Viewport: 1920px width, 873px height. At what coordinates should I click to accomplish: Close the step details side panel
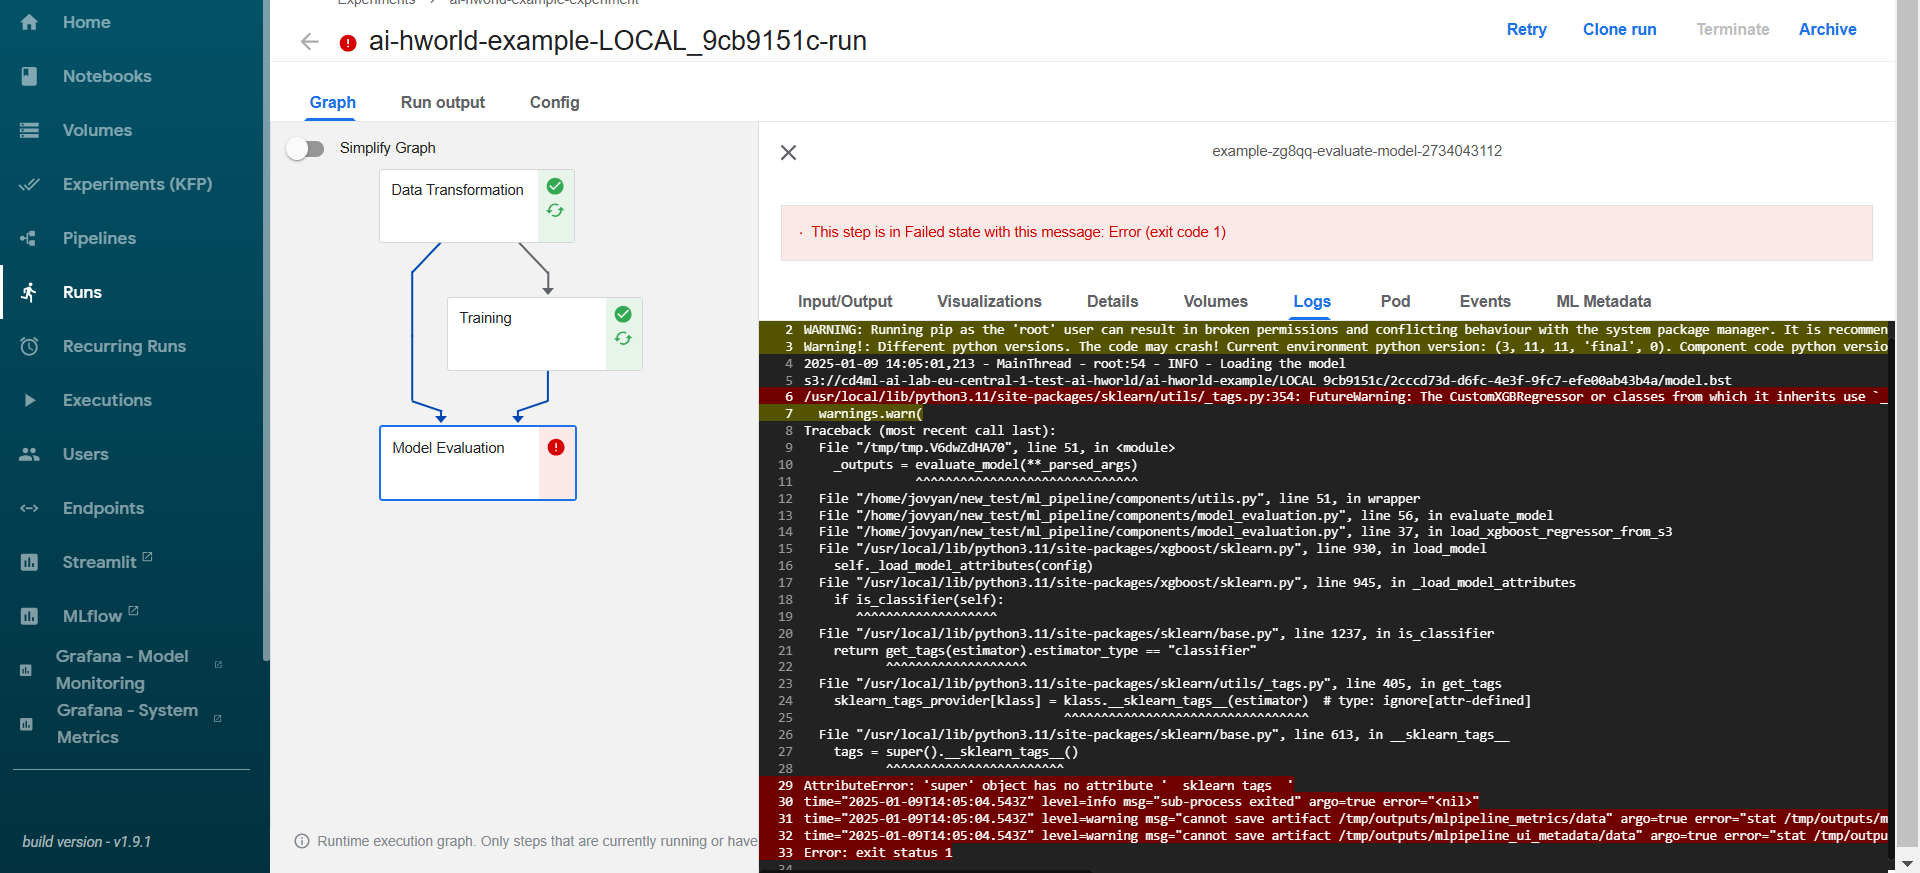[788, 152]
